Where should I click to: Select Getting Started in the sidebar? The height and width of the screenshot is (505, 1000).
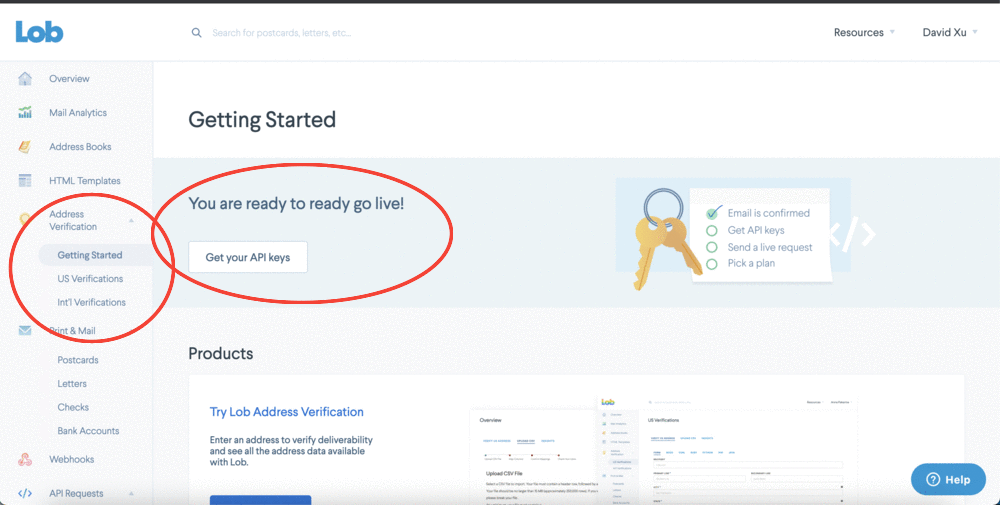pos(90,255)
